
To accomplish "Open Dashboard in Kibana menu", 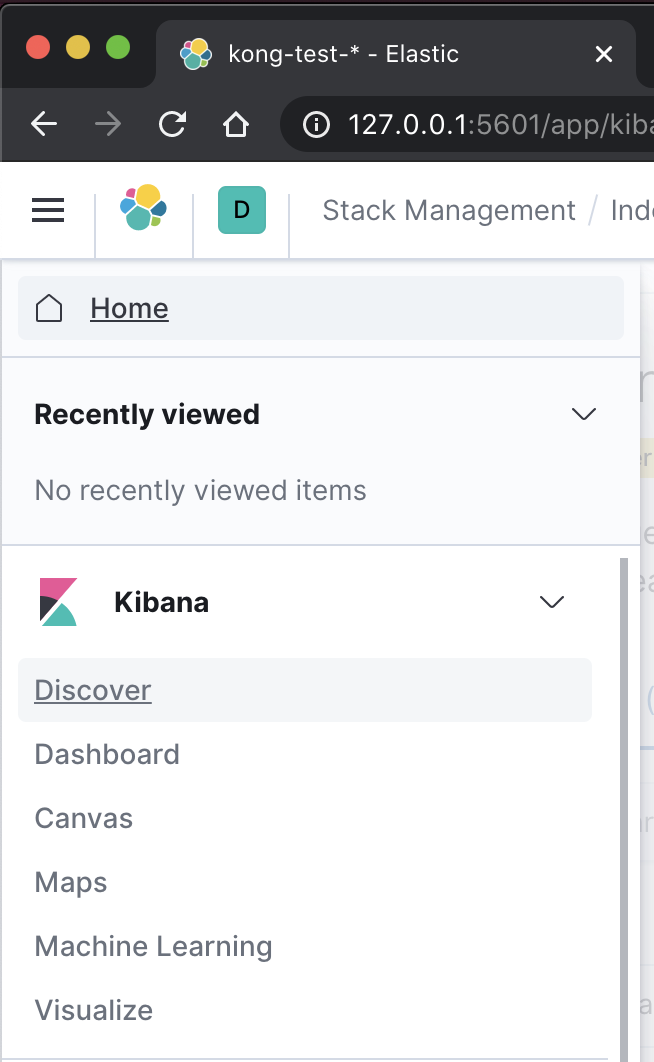I will click(x=107, y=754).
